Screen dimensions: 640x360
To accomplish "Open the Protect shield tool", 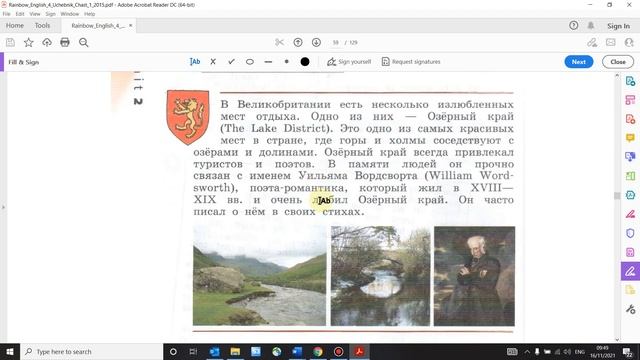I will pos(630,233).
